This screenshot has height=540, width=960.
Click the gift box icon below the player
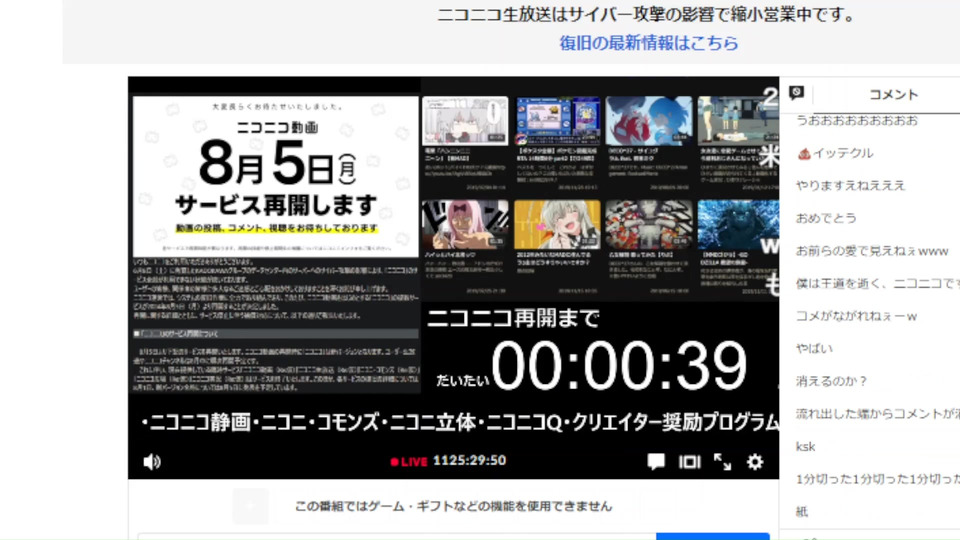250,506
